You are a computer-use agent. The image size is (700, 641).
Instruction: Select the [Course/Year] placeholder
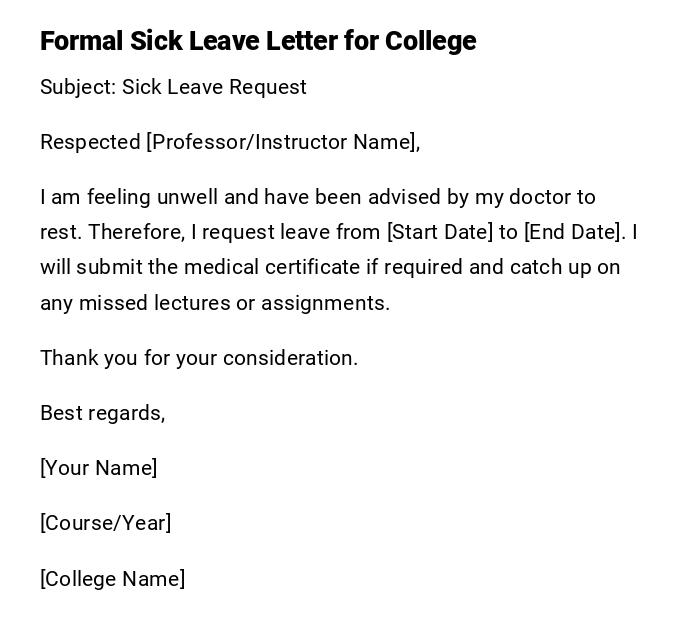click(106, 523)
